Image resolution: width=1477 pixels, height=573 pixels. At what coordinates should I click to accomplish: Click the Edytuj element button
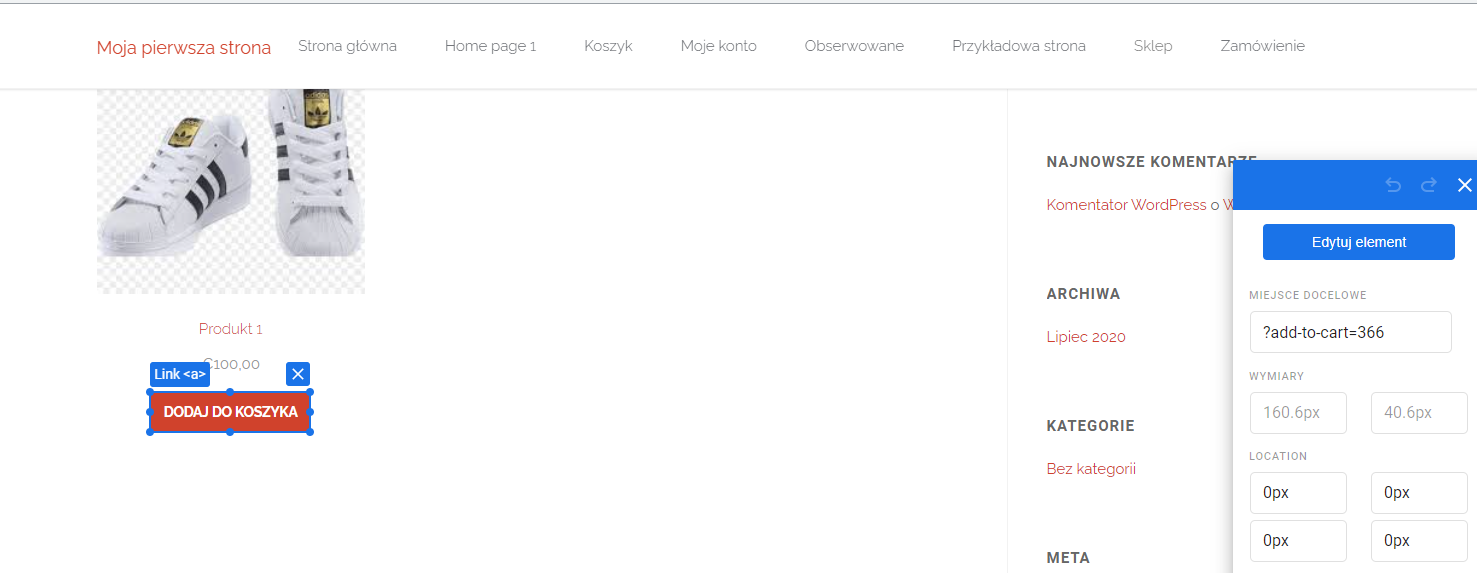pyautogui.click(x=1358, y=242)
